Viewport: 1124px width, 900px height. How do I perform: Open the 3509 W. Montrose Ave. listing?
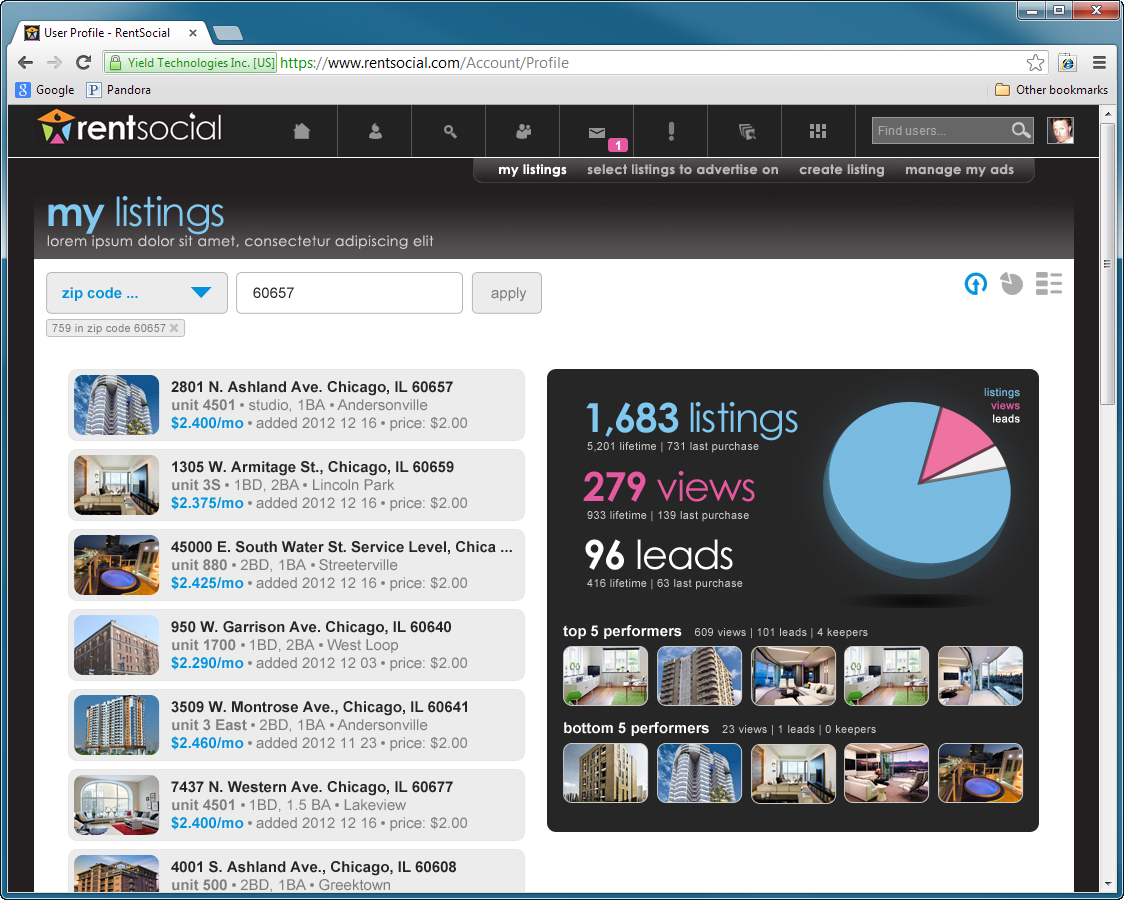(297, 724)
